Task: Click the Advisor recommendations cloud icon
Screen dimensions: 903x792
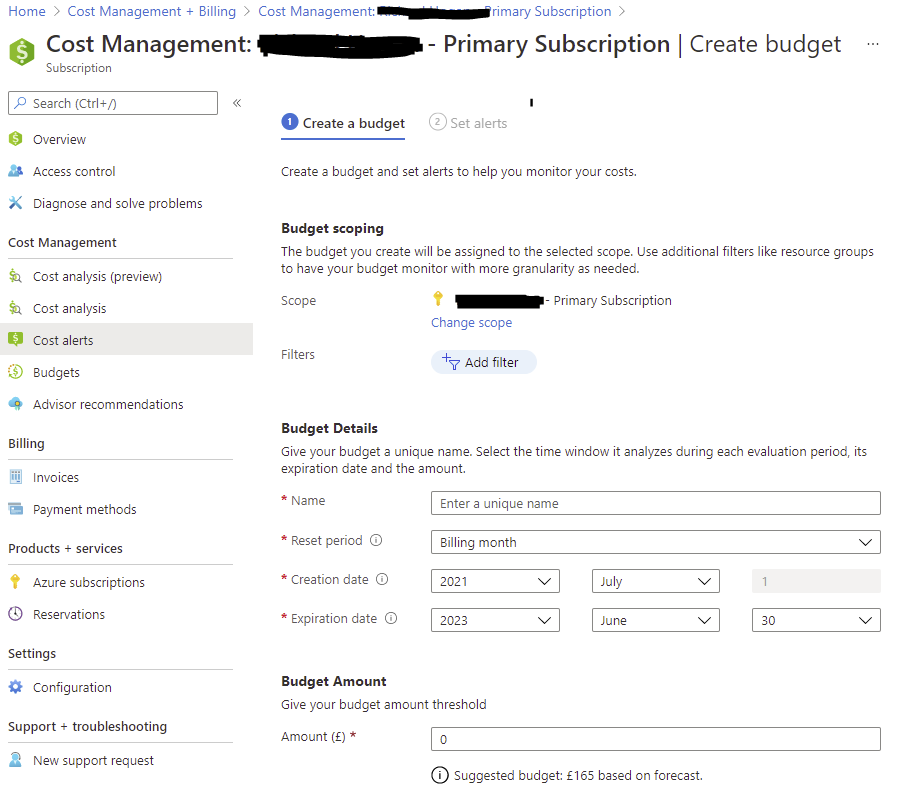Action: pyautogui.click(x=15, y=404)
